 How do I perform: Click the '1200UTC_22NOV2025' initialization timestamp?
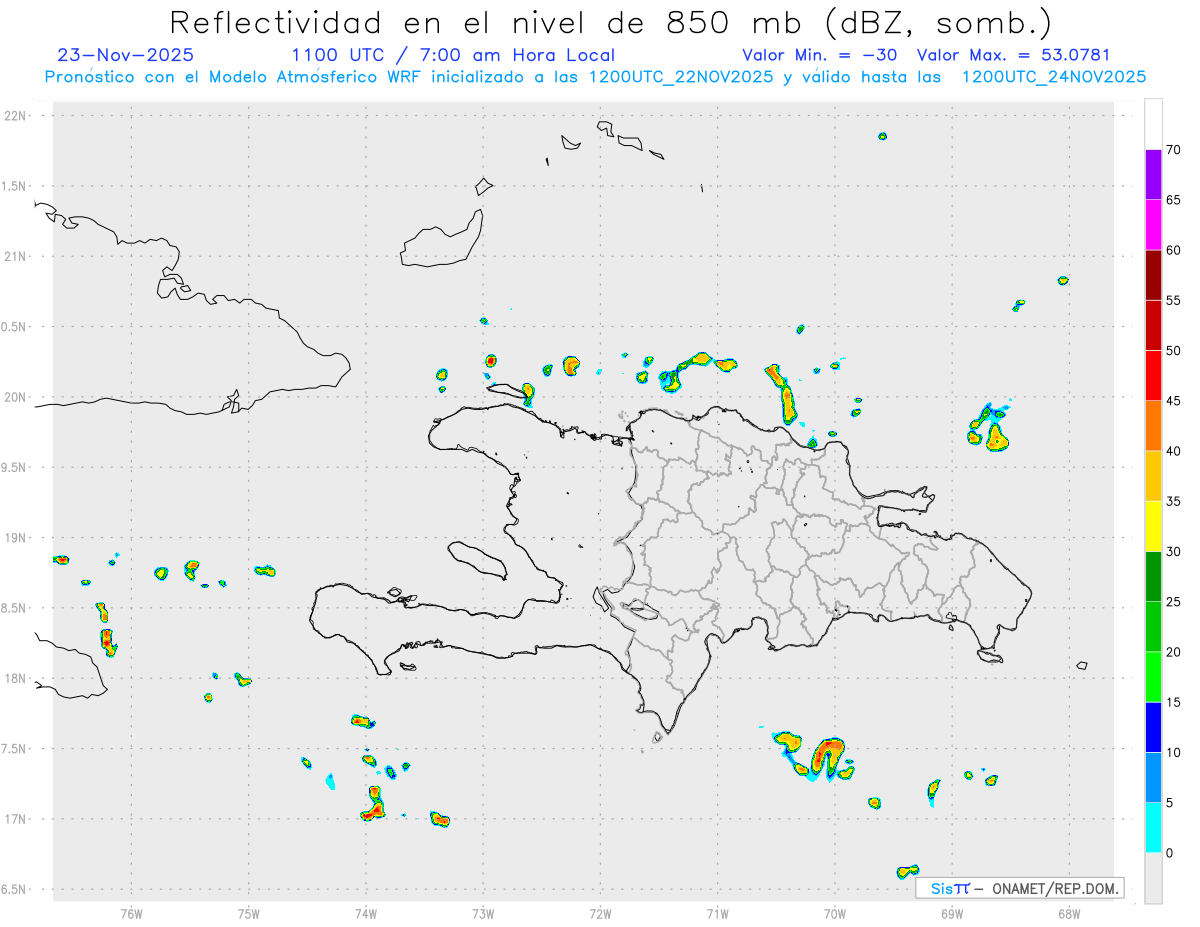click(681, 76)
